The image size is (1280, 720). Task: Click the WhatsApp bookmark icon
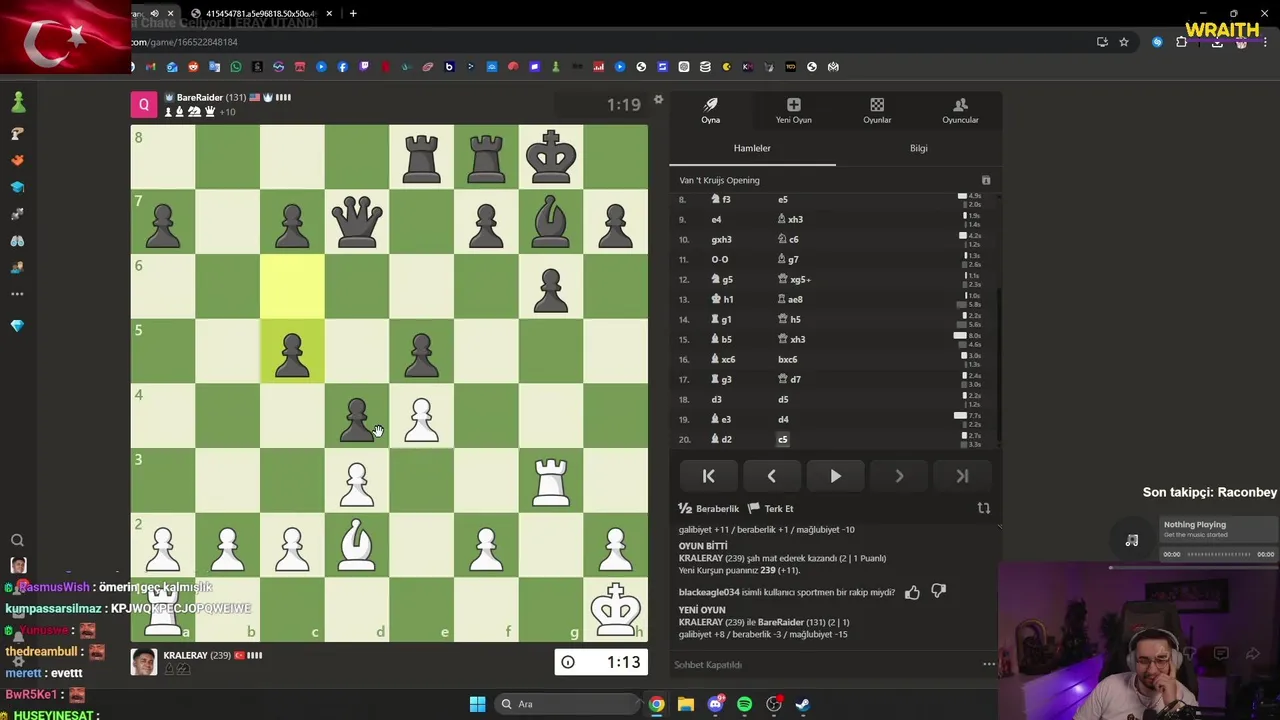[x=236, y=67]
